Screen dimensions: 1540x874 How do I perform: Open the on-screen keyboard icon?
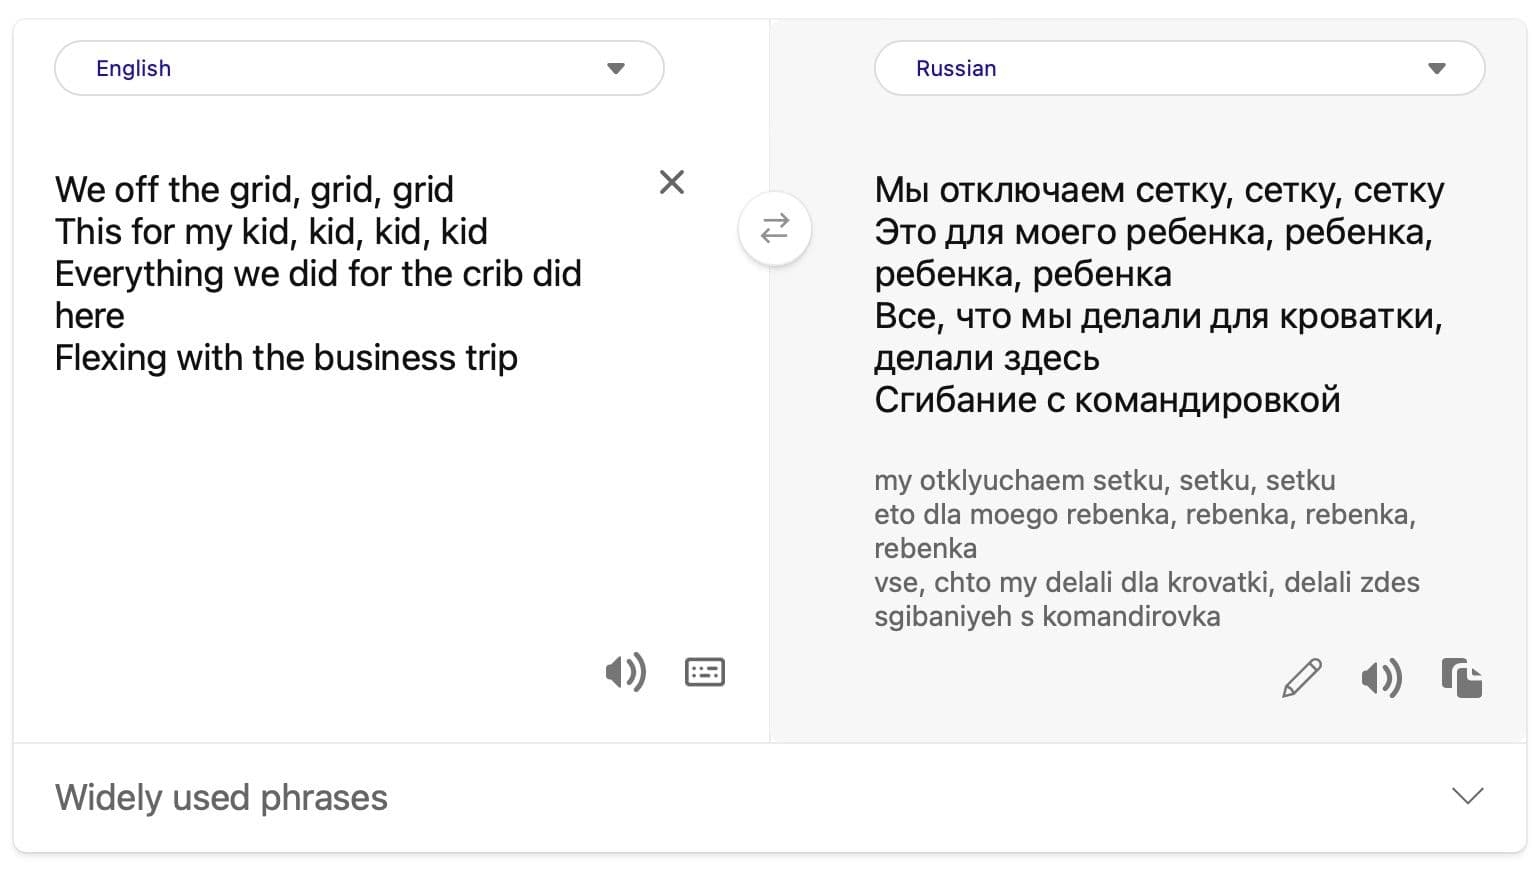pos(705,672)
